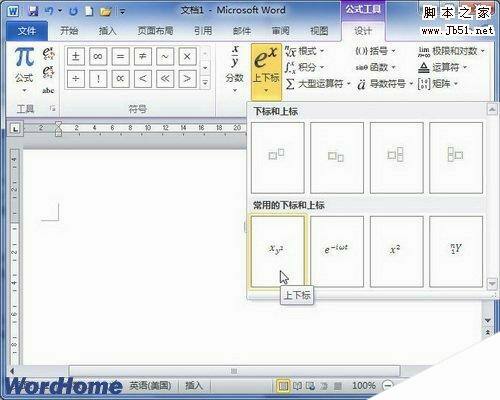
Task: Click the zoom out minus button
Action: tap(388, 386)
